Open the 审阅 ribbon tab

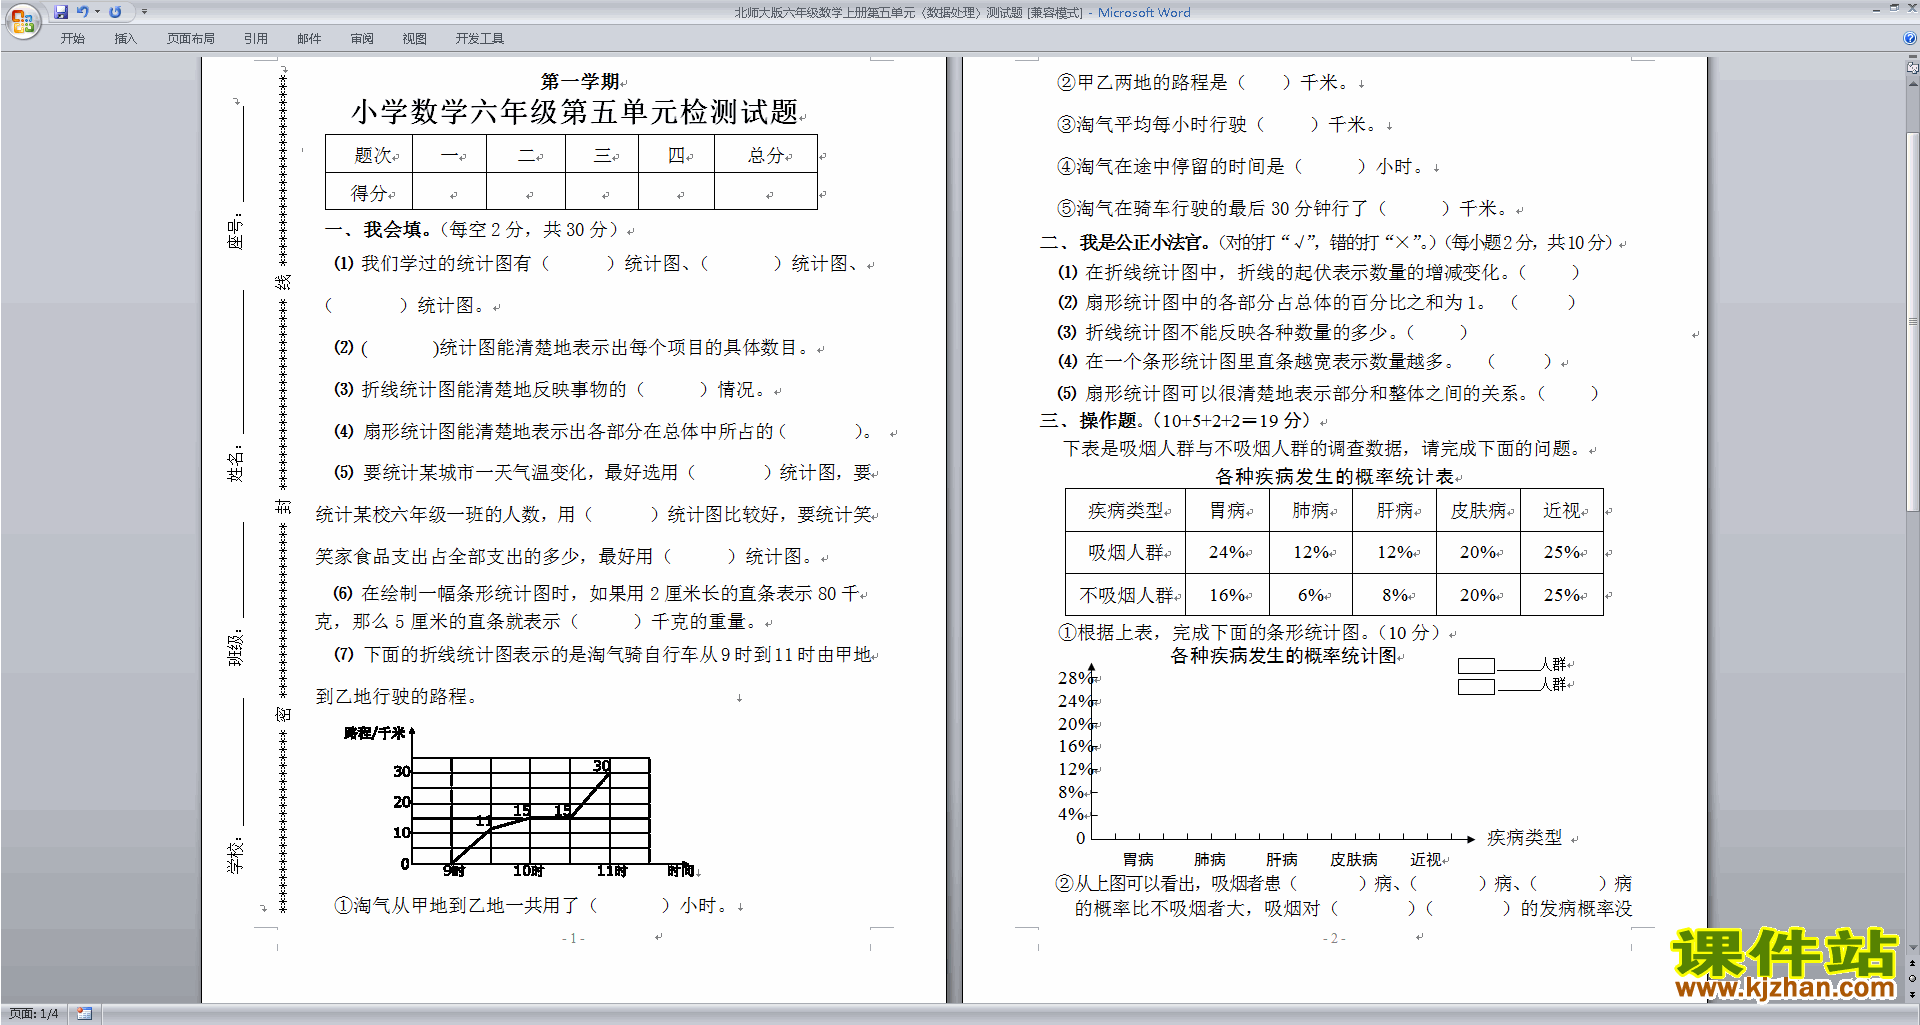coord(362,38)
